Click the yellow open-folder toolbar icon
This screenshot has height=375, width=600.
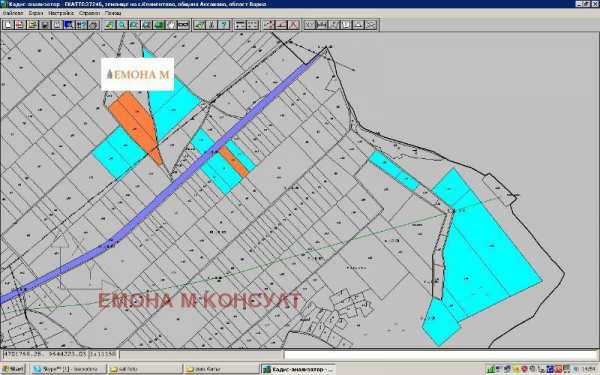point(33,25)
